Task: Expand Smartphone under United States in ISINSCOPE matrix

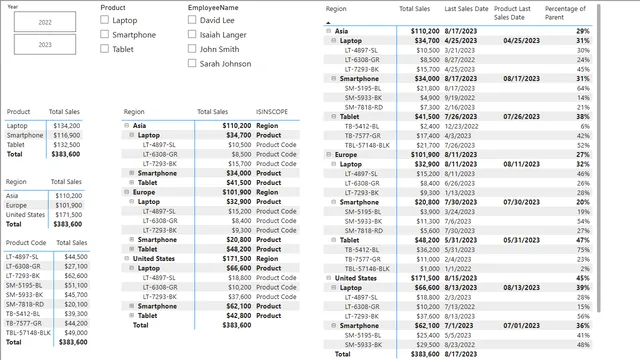Action: (132, 306)
